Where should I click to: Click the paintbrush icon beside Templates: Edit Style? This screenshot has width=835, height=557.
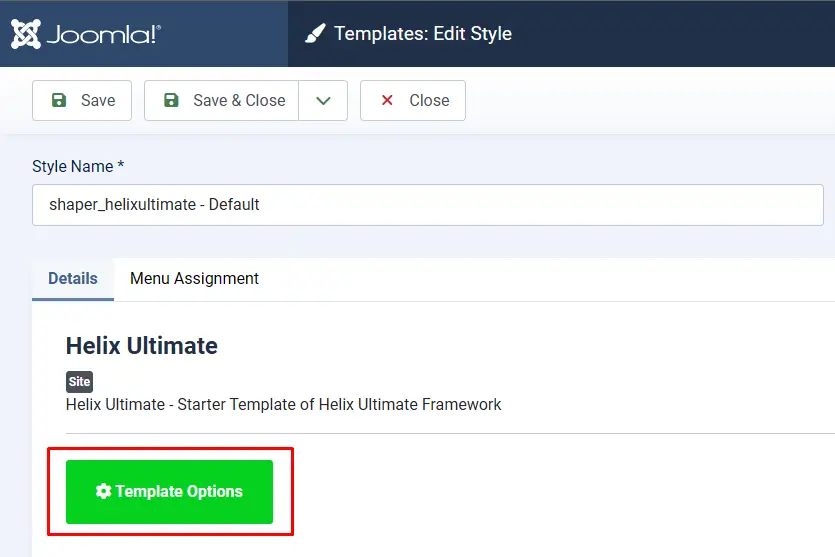click(x=315, y=34)
